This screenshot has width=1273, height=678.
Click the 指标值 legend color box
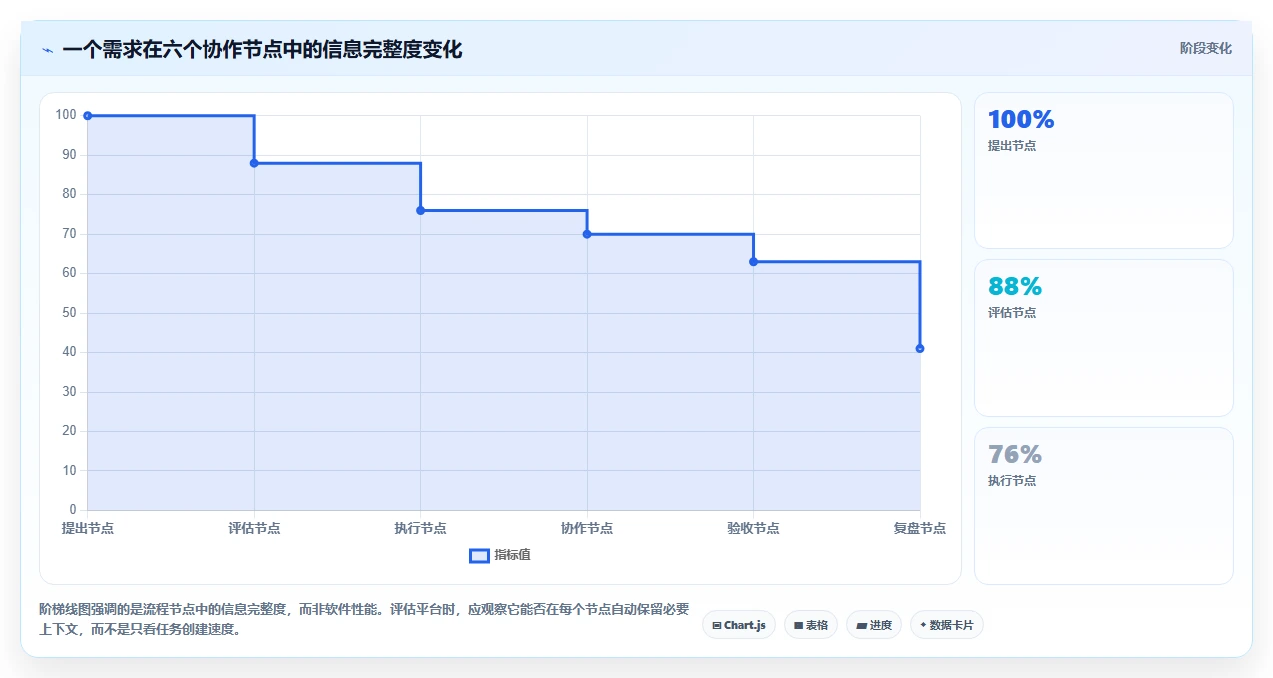pyautogui.click(x=479, y=555)
